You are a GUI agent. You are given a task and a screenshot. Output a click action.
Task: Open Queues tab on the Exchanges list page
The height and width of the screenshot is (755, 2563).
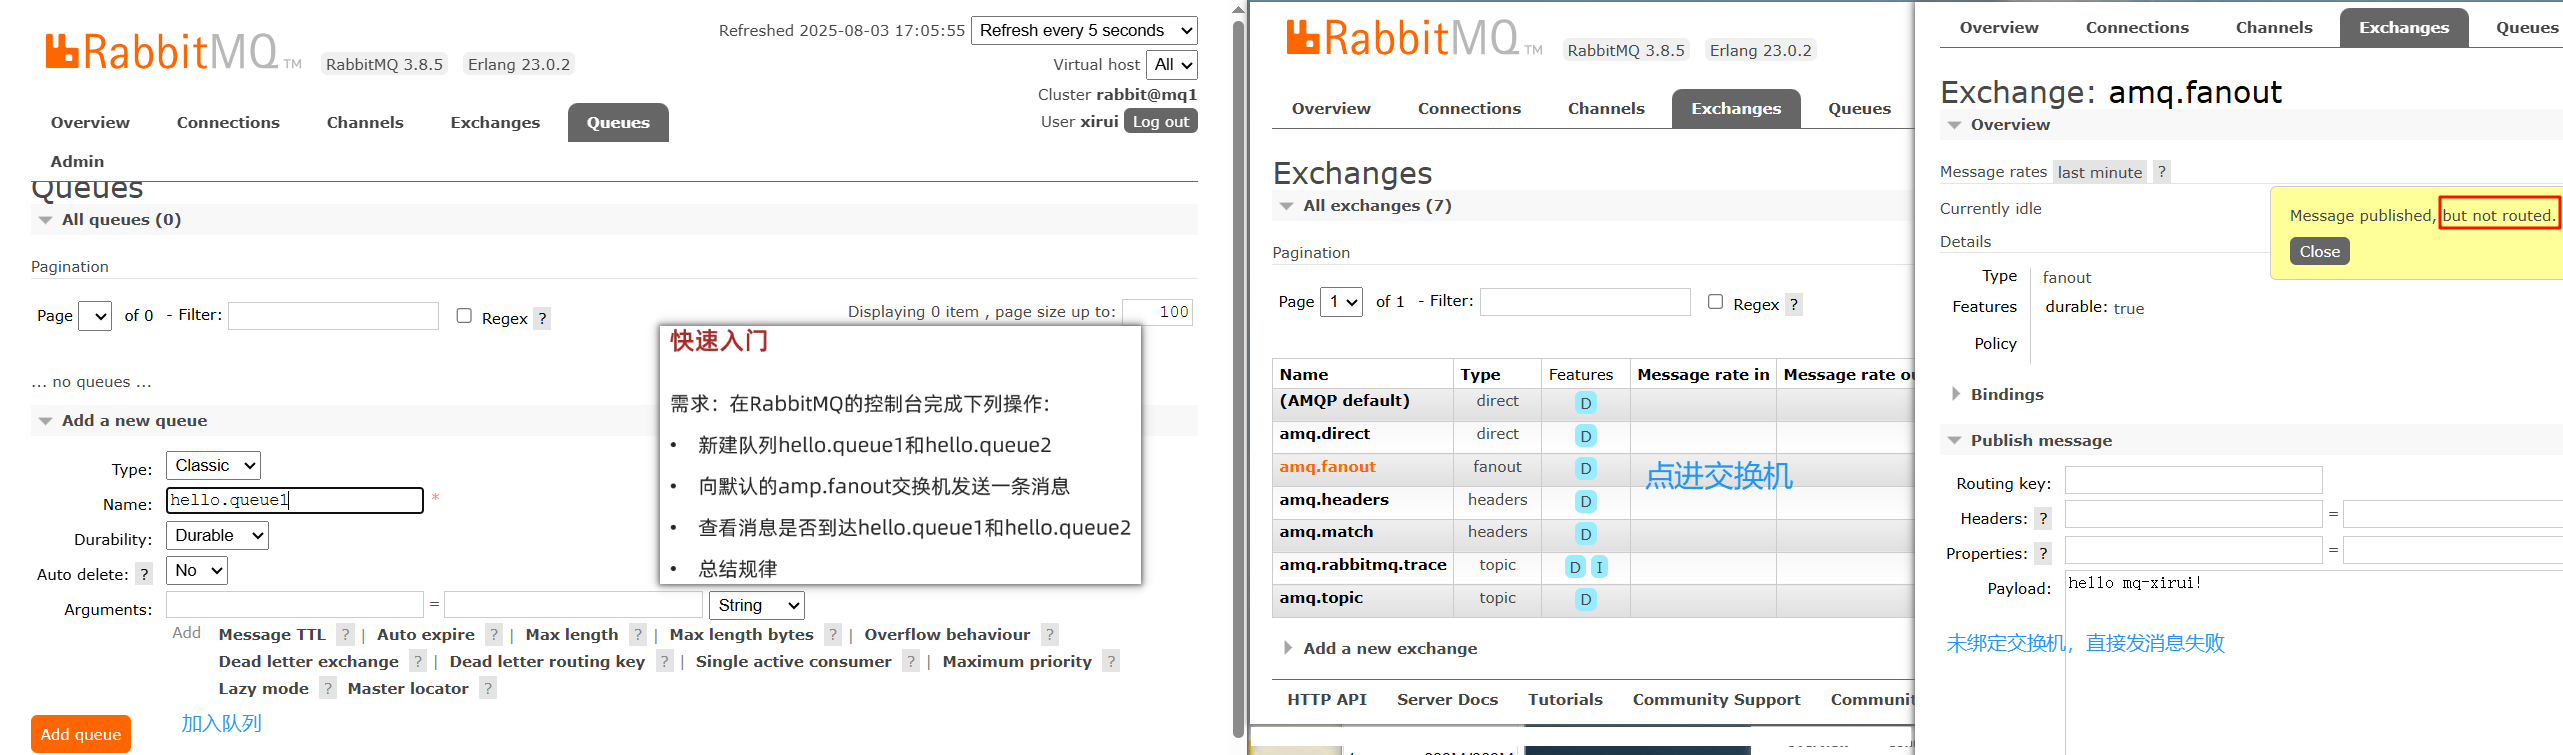[1859, 108]
